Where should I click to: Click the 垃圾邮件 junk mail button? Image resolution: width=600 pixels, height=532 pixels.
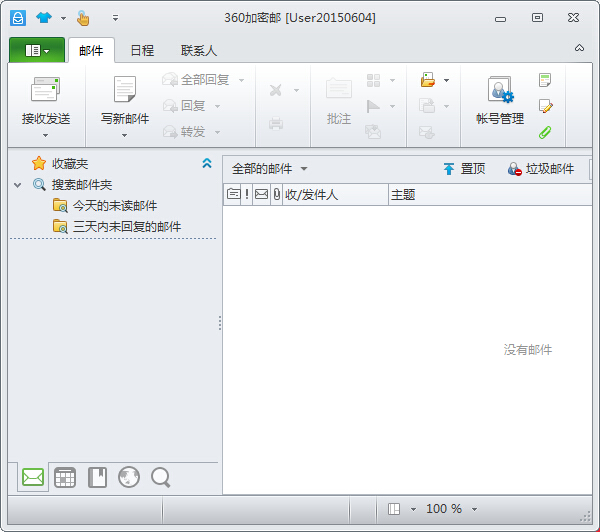[x=541, y=169]
